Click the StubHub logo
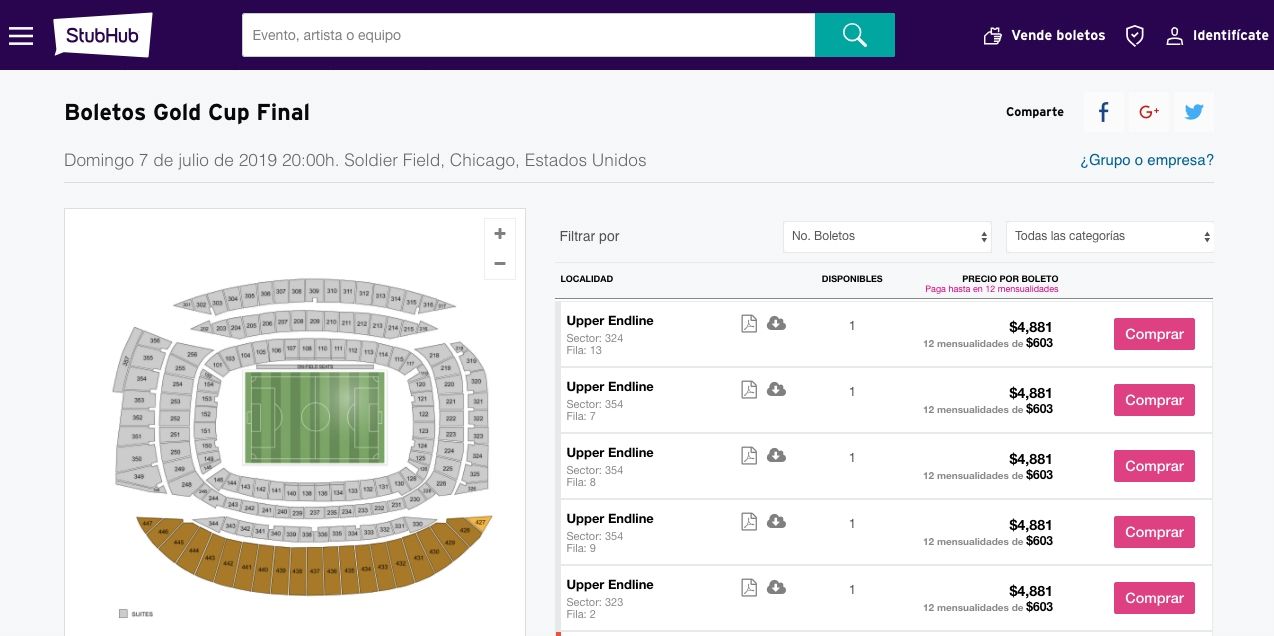This screenshot has width=1274, height=636. pos(101,34)
